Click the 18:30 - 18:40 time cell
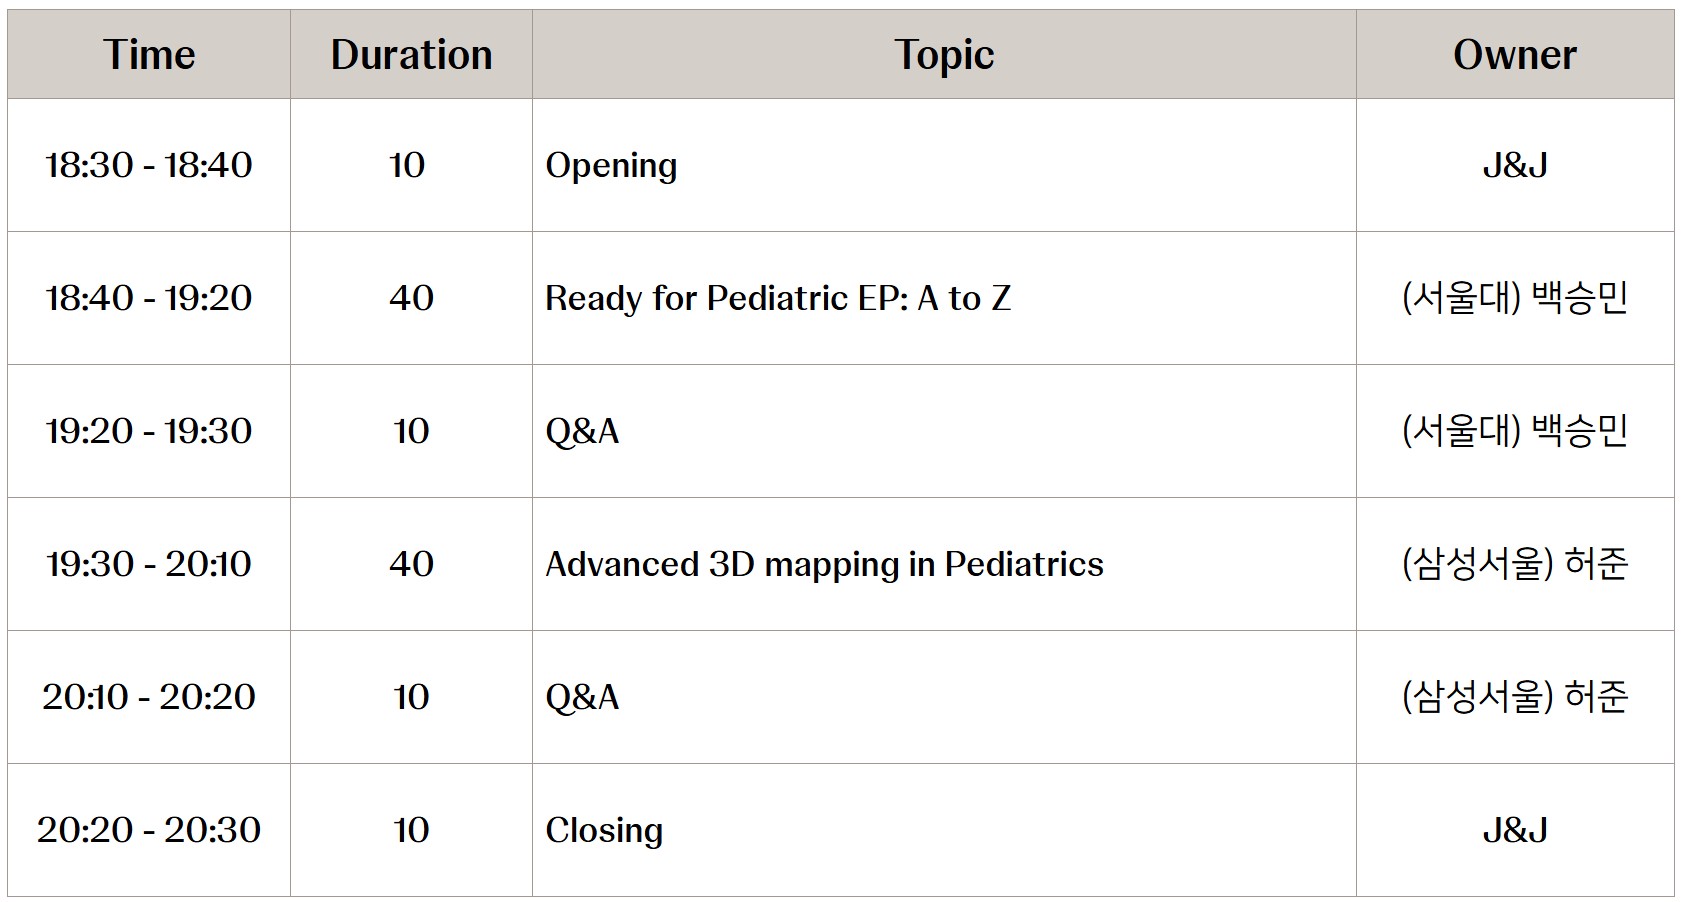Viewport: 1684px width, 902px height. point(149,165)
